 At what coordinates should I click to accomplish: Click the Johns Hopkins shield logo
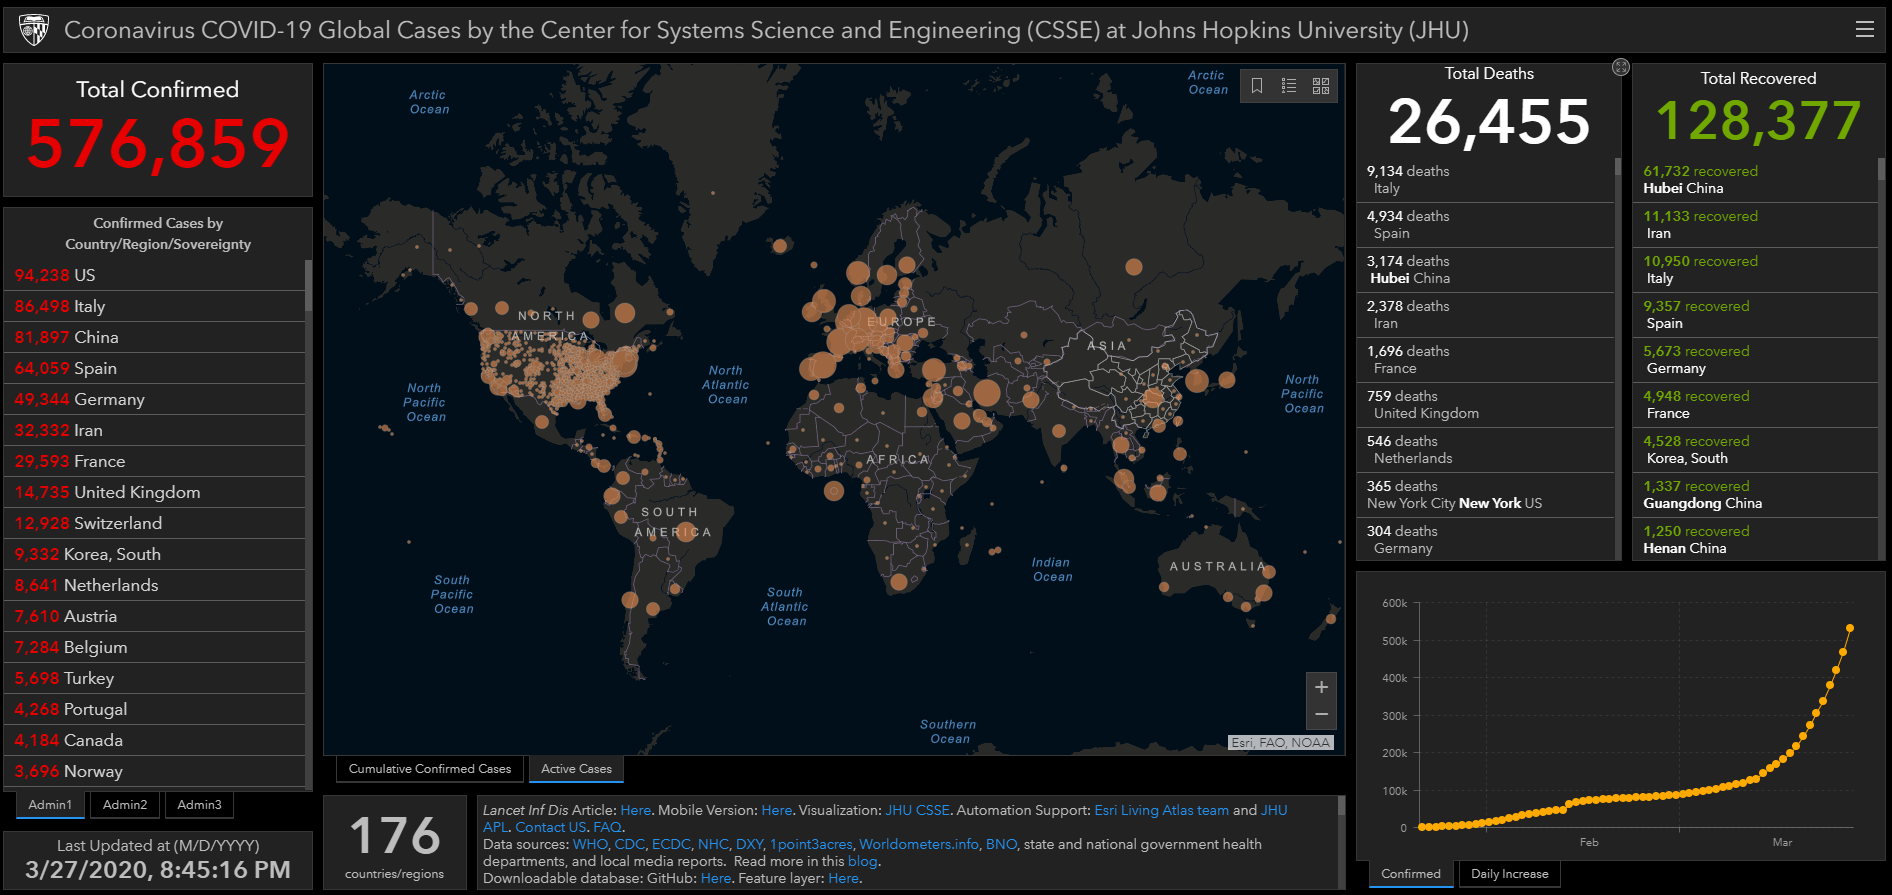(34, 30)
